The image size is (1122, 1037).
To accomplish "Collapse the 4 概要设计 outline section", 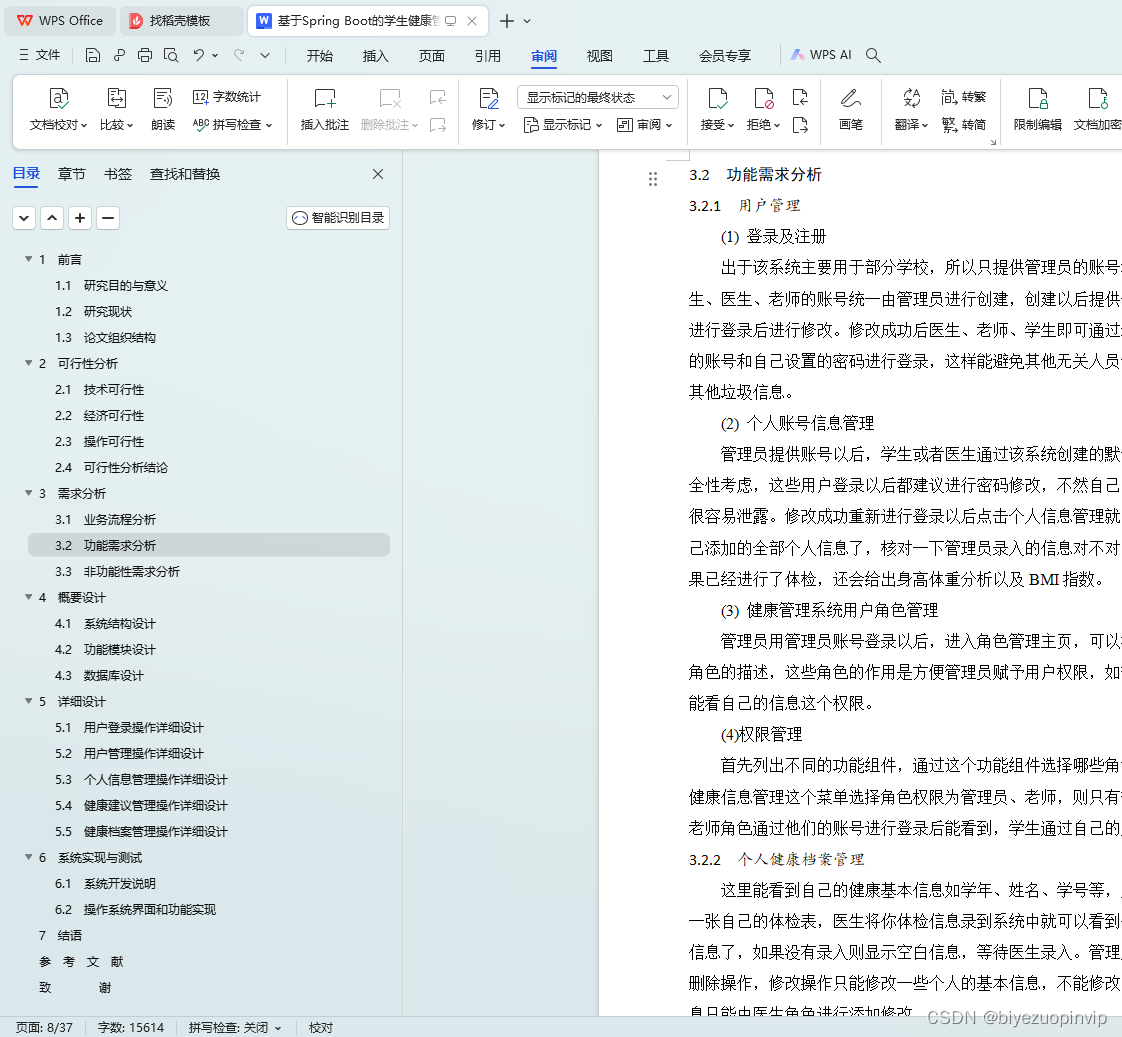I will click(29, 597).
